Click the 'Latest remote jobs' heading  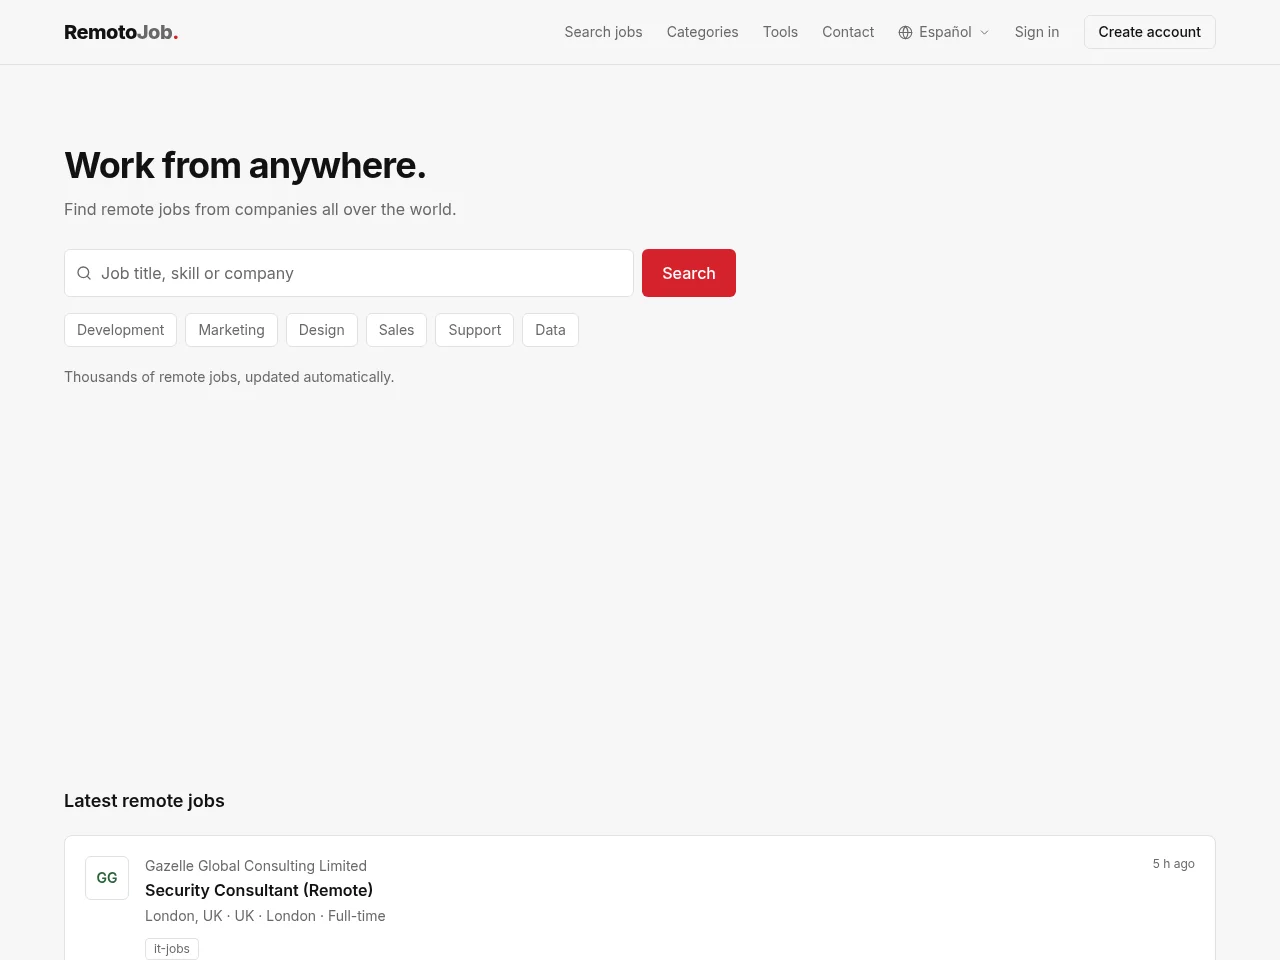pos(144,801)
